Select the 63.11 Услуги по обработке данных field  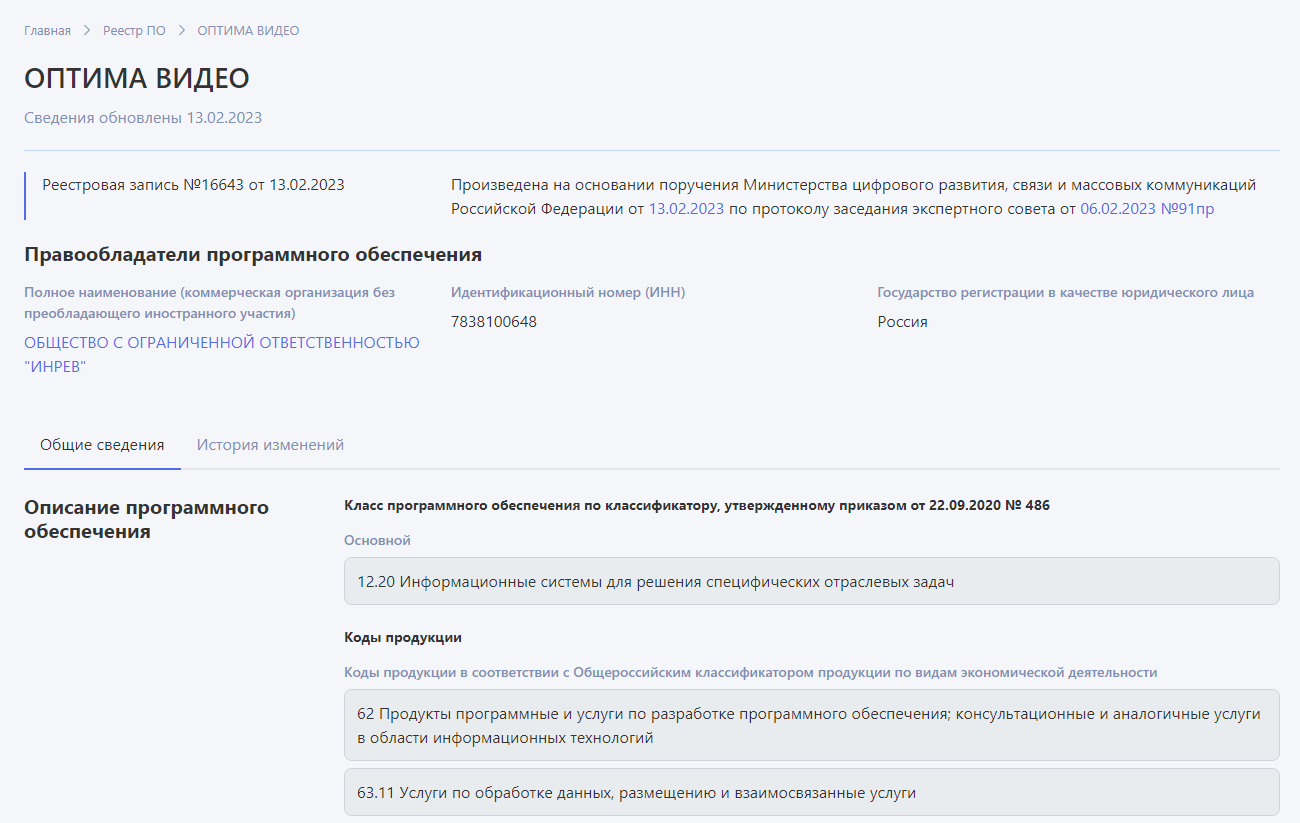point(811,792)
